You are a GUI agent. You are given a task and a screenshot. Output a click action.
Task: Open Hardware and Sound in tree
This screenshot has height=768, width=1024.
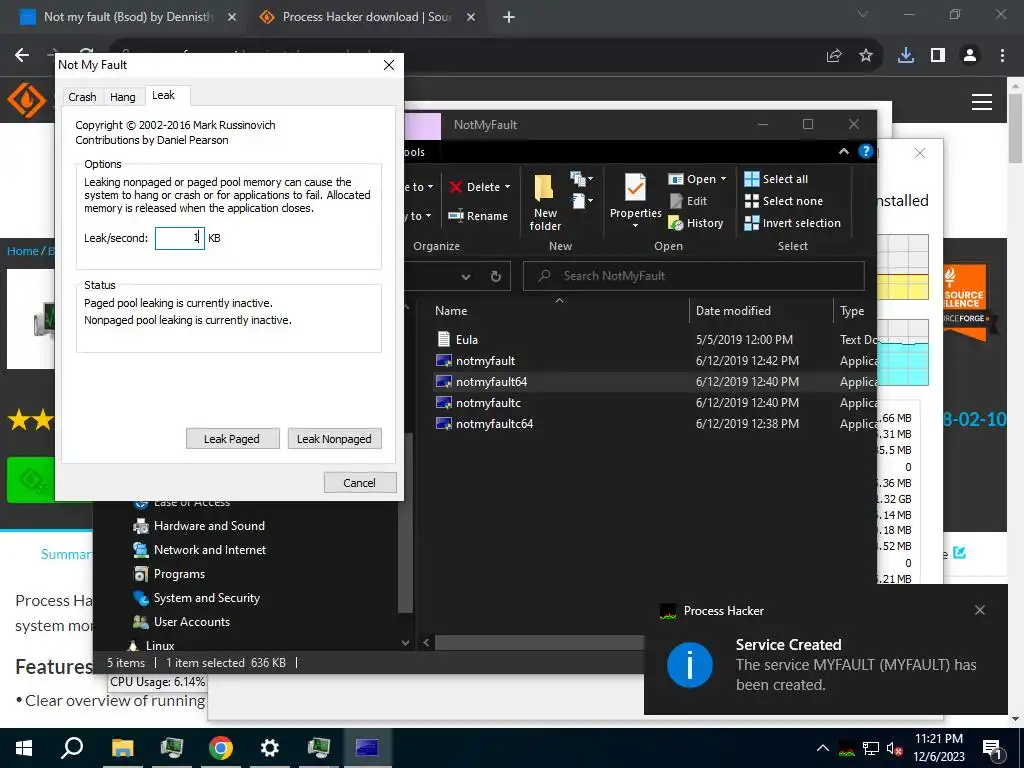(199, 526)
